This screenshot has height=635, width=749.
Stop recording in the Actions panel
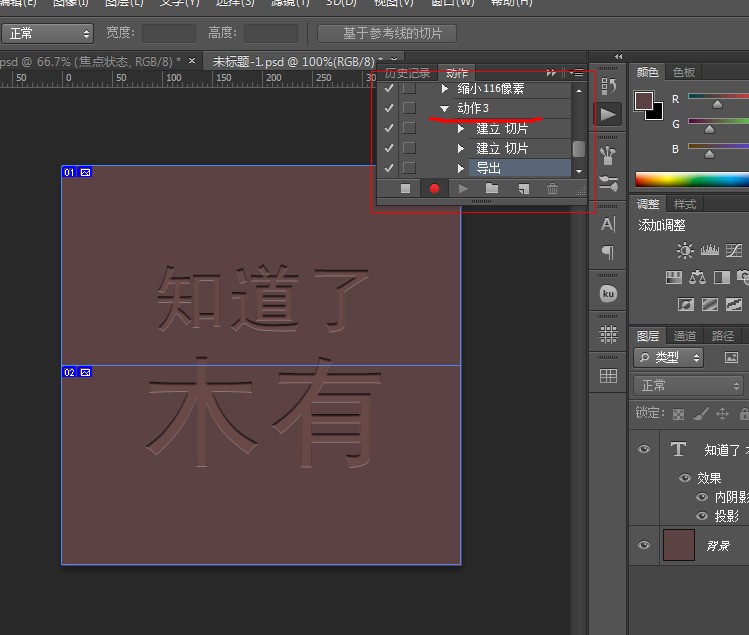(x=405, y=188)
